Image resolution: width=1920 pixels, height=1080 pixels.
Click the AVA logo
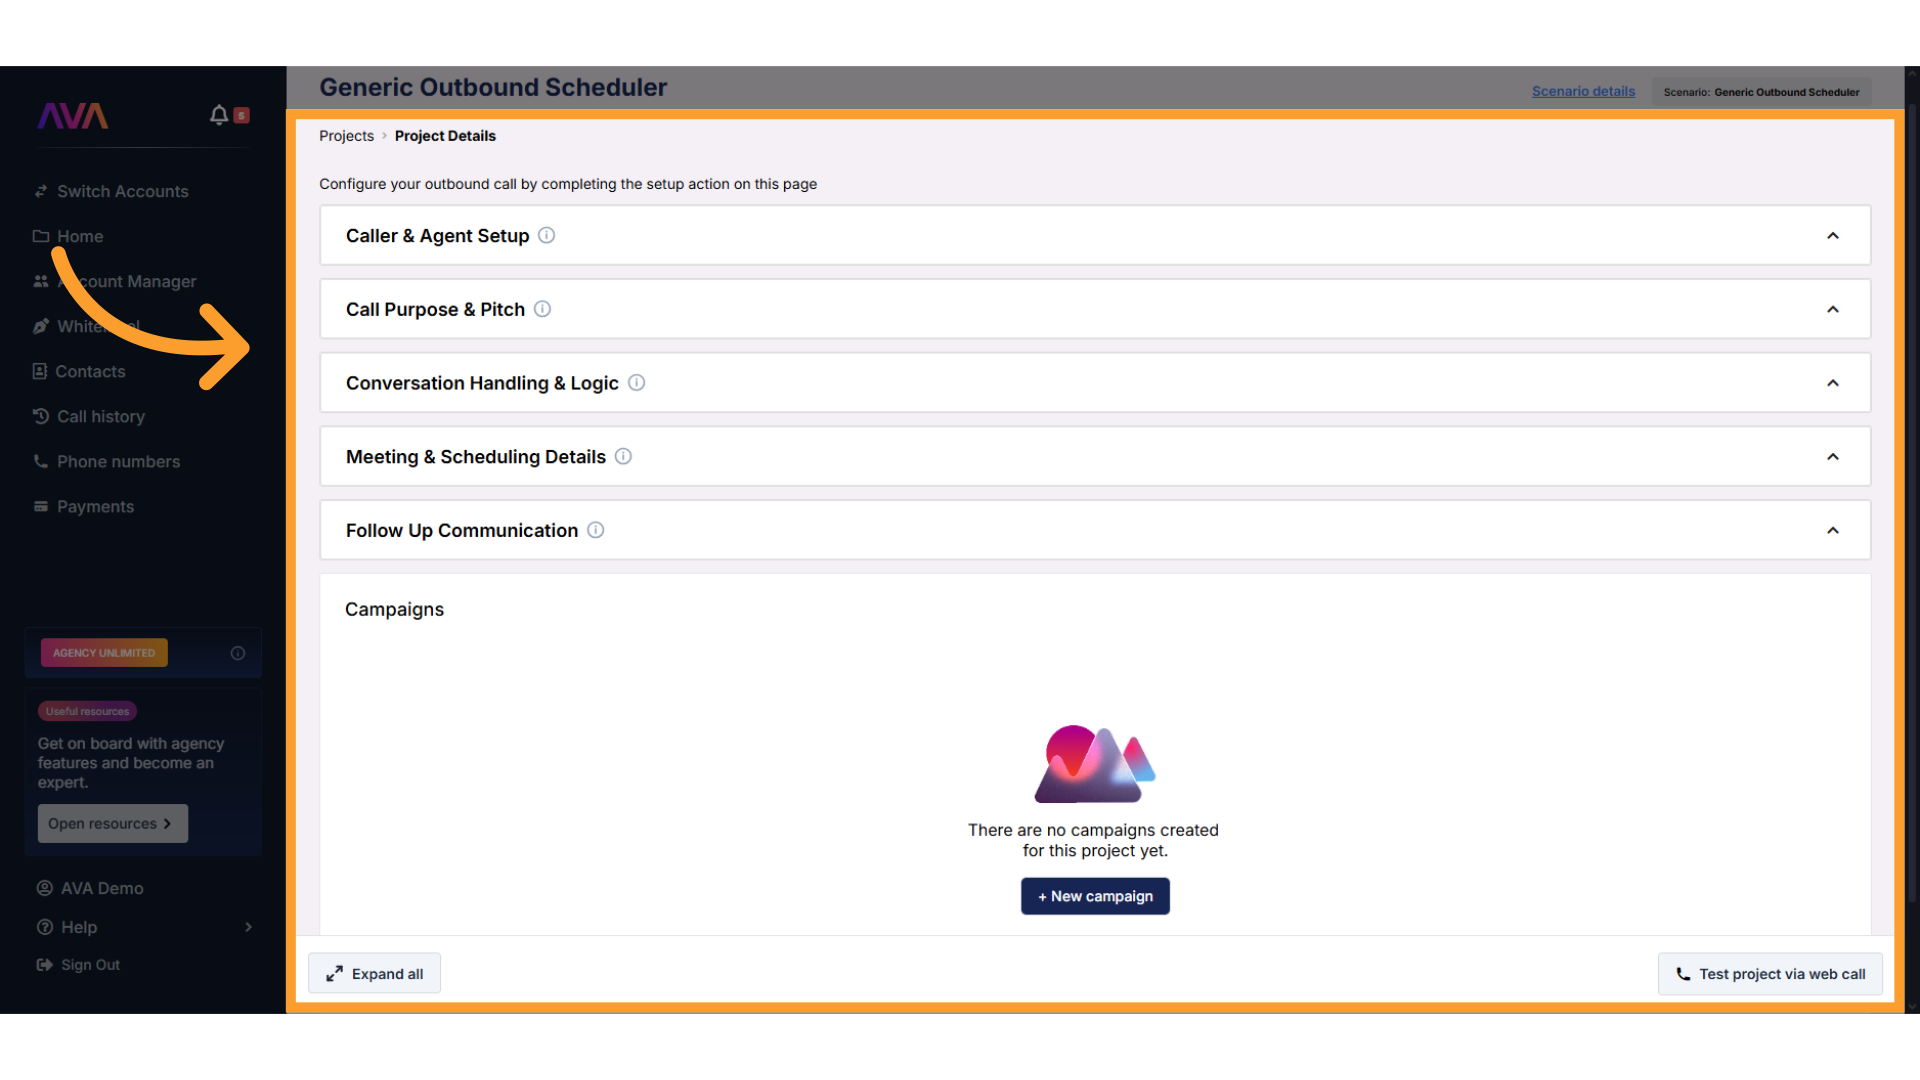[73, 116]
